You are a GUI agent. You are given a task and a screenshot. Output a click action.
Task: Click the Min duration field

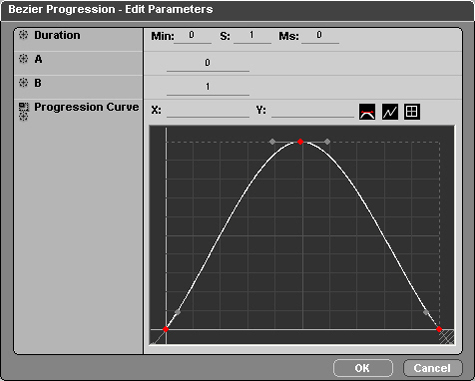tap(192, 36)
